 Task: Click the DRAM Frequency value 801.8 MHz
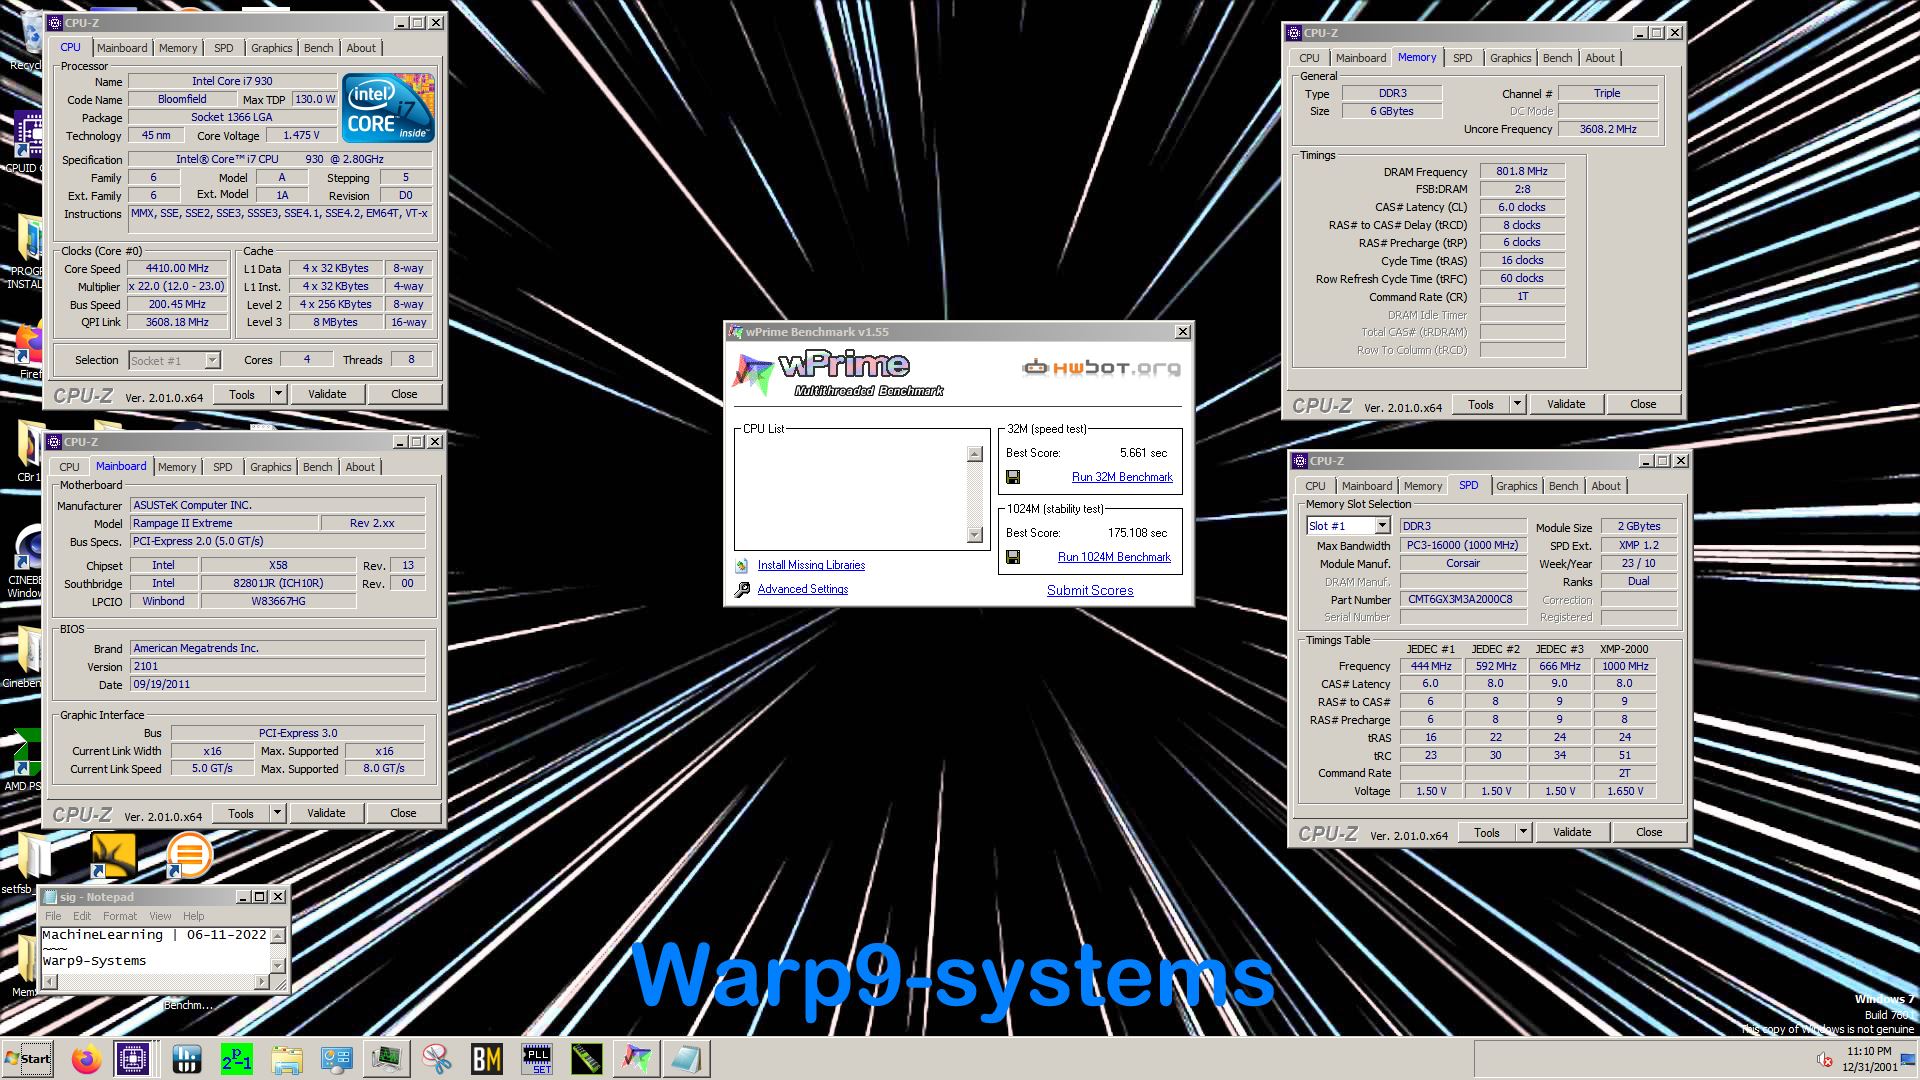coord(1522,171)
